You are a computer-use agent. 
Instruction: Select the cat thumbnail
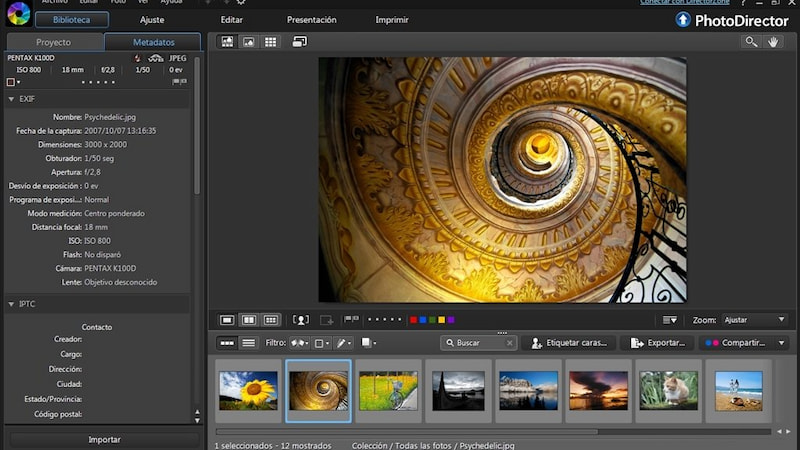pyautogui.click(x=668, y=391)
